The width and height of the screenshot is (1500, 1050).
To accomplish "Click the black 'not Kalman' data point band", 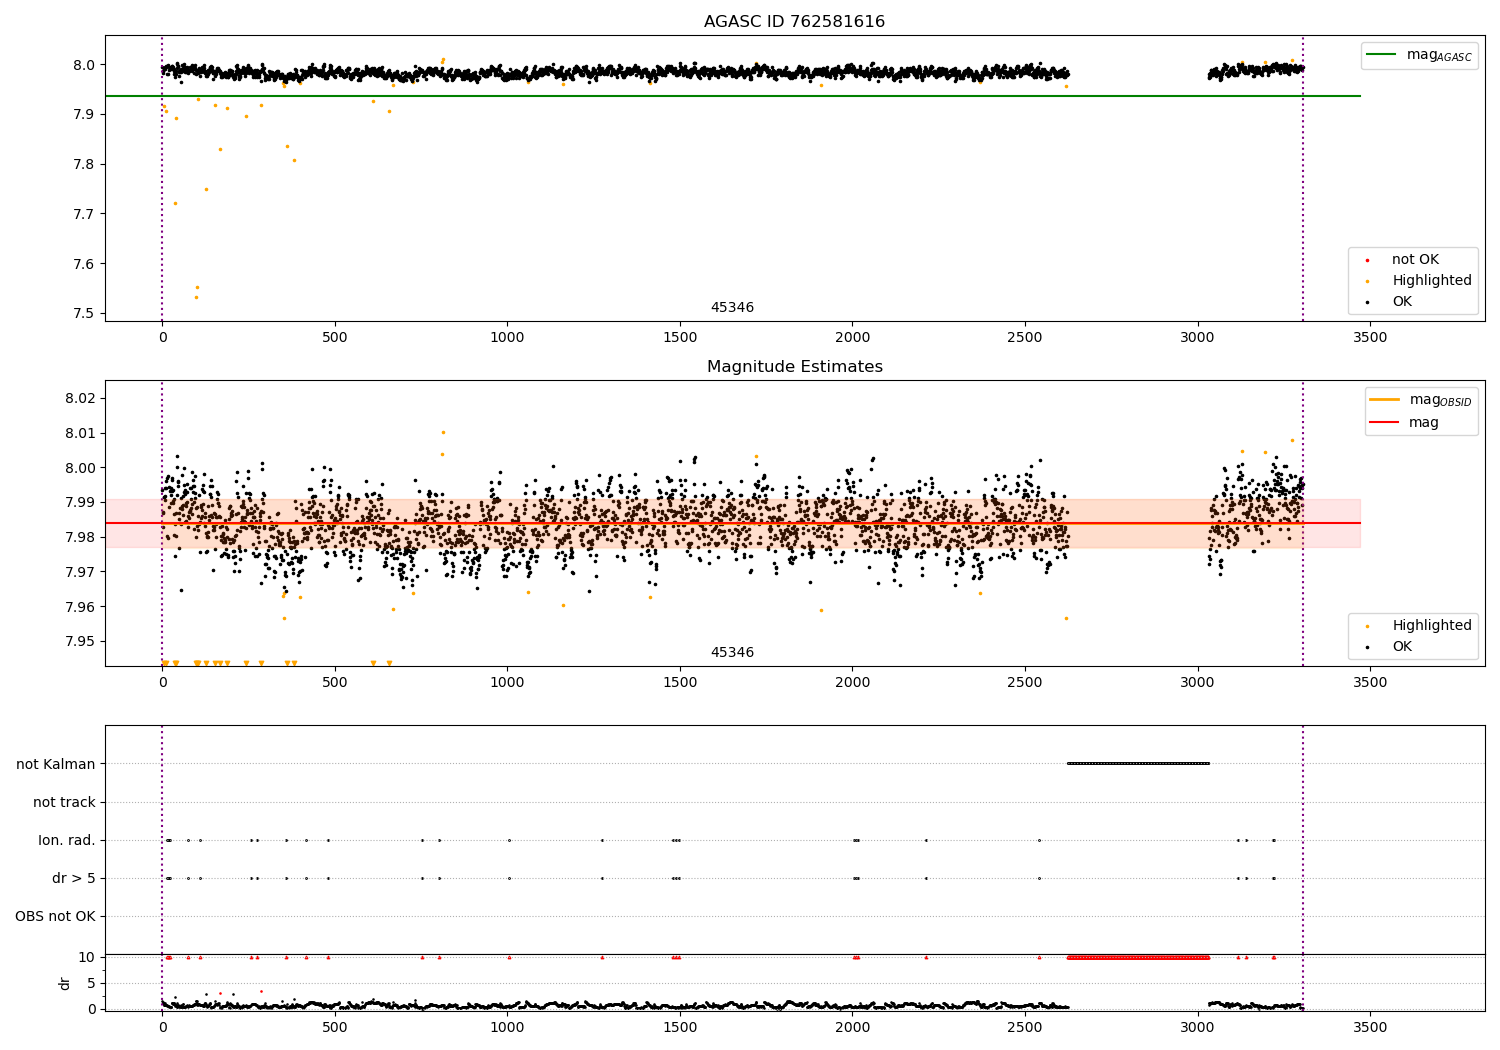I will (1138, 763).
